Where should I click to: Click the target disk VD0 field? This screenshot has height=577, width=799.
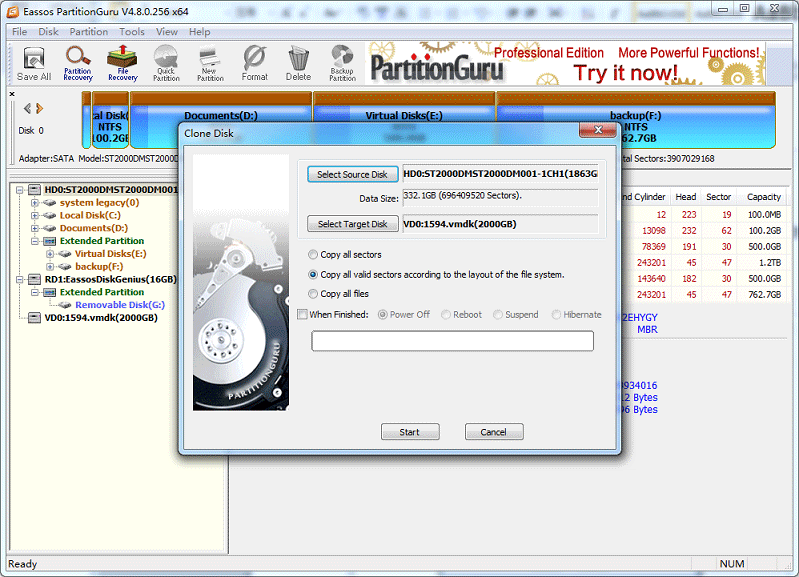[500, 224]
